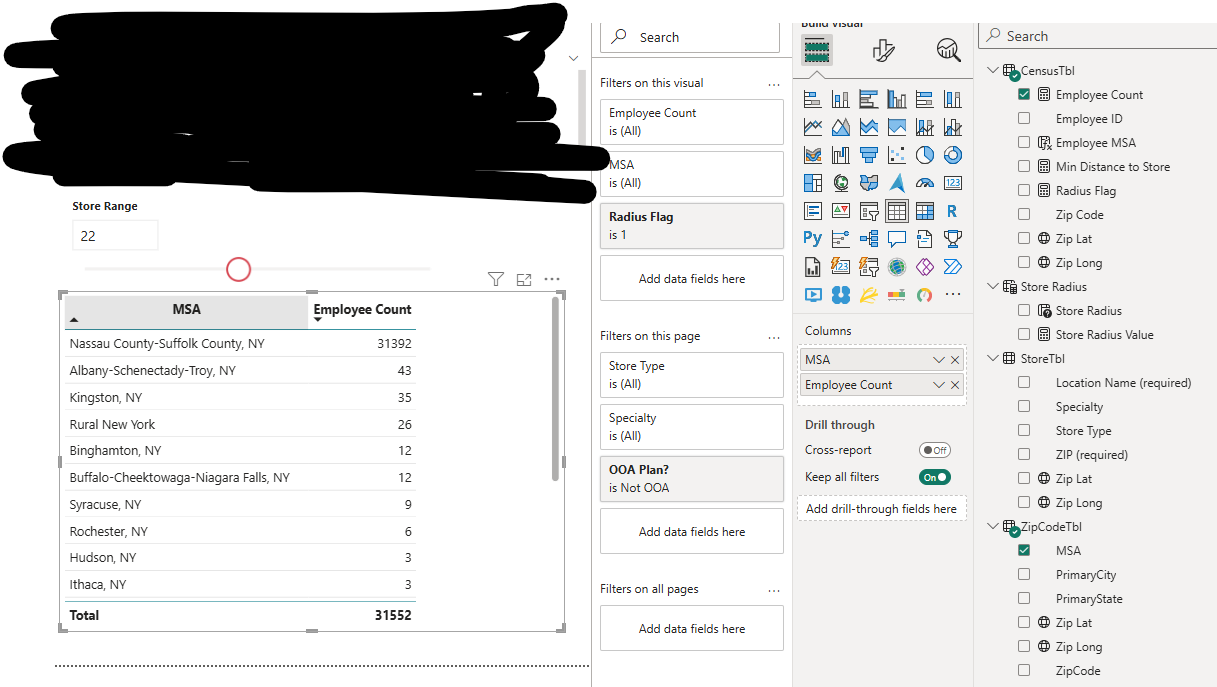The width and height of the screenshot is (1217, 687).
Task: Open the table visual's filter icon
Action: 495,279
